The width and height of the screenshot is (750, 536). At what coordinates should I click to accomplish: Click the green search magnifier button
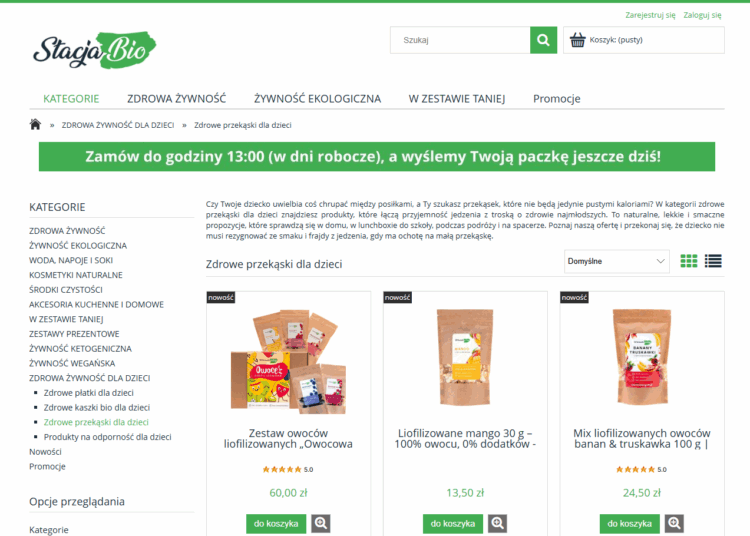pos(543,40)
